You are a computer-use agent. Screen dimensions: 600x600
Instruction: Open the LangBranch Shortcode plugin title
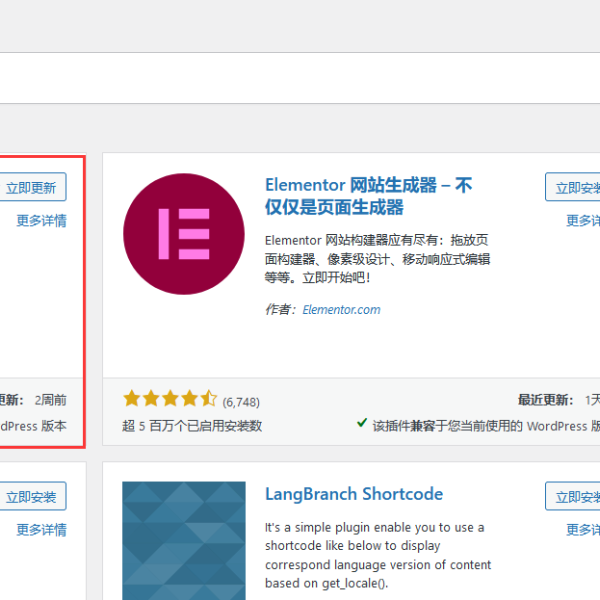coord(354,494)
